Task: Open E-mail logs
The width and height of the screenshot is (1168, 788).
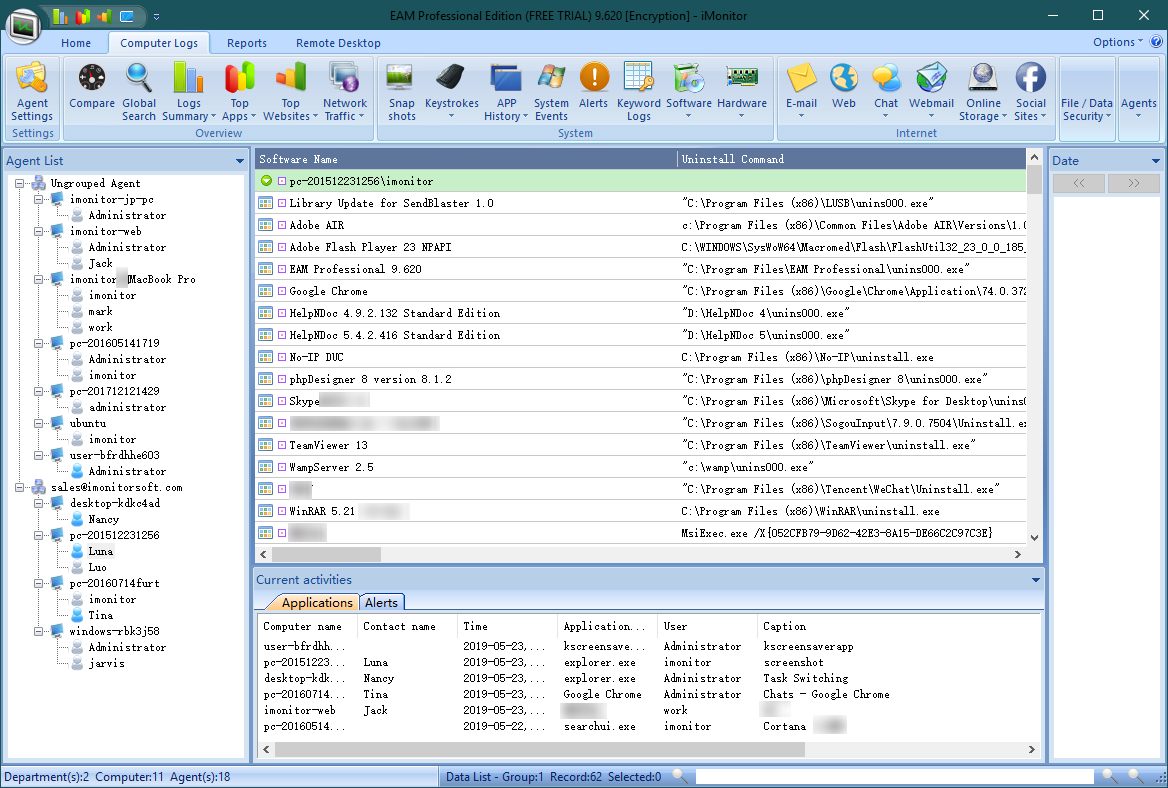Action: click(x=802, y=90)
